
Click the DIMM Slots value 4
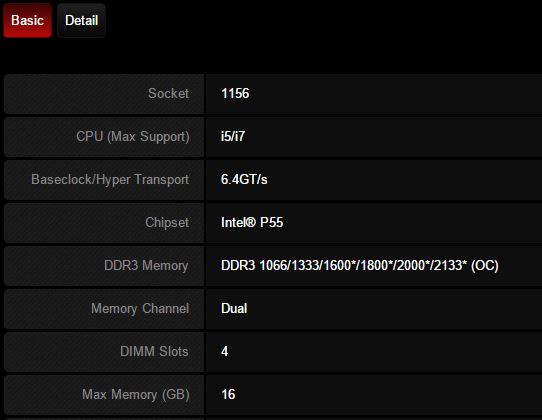click(224, 352)
